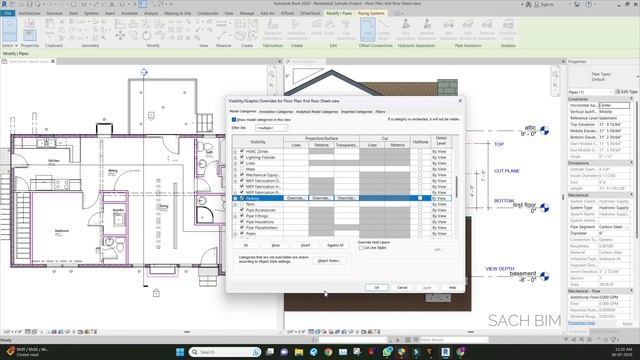Click OK in Visibility/Graphic Overrides dialog
This screenshot has height=360, width=640.
point(377,288)
